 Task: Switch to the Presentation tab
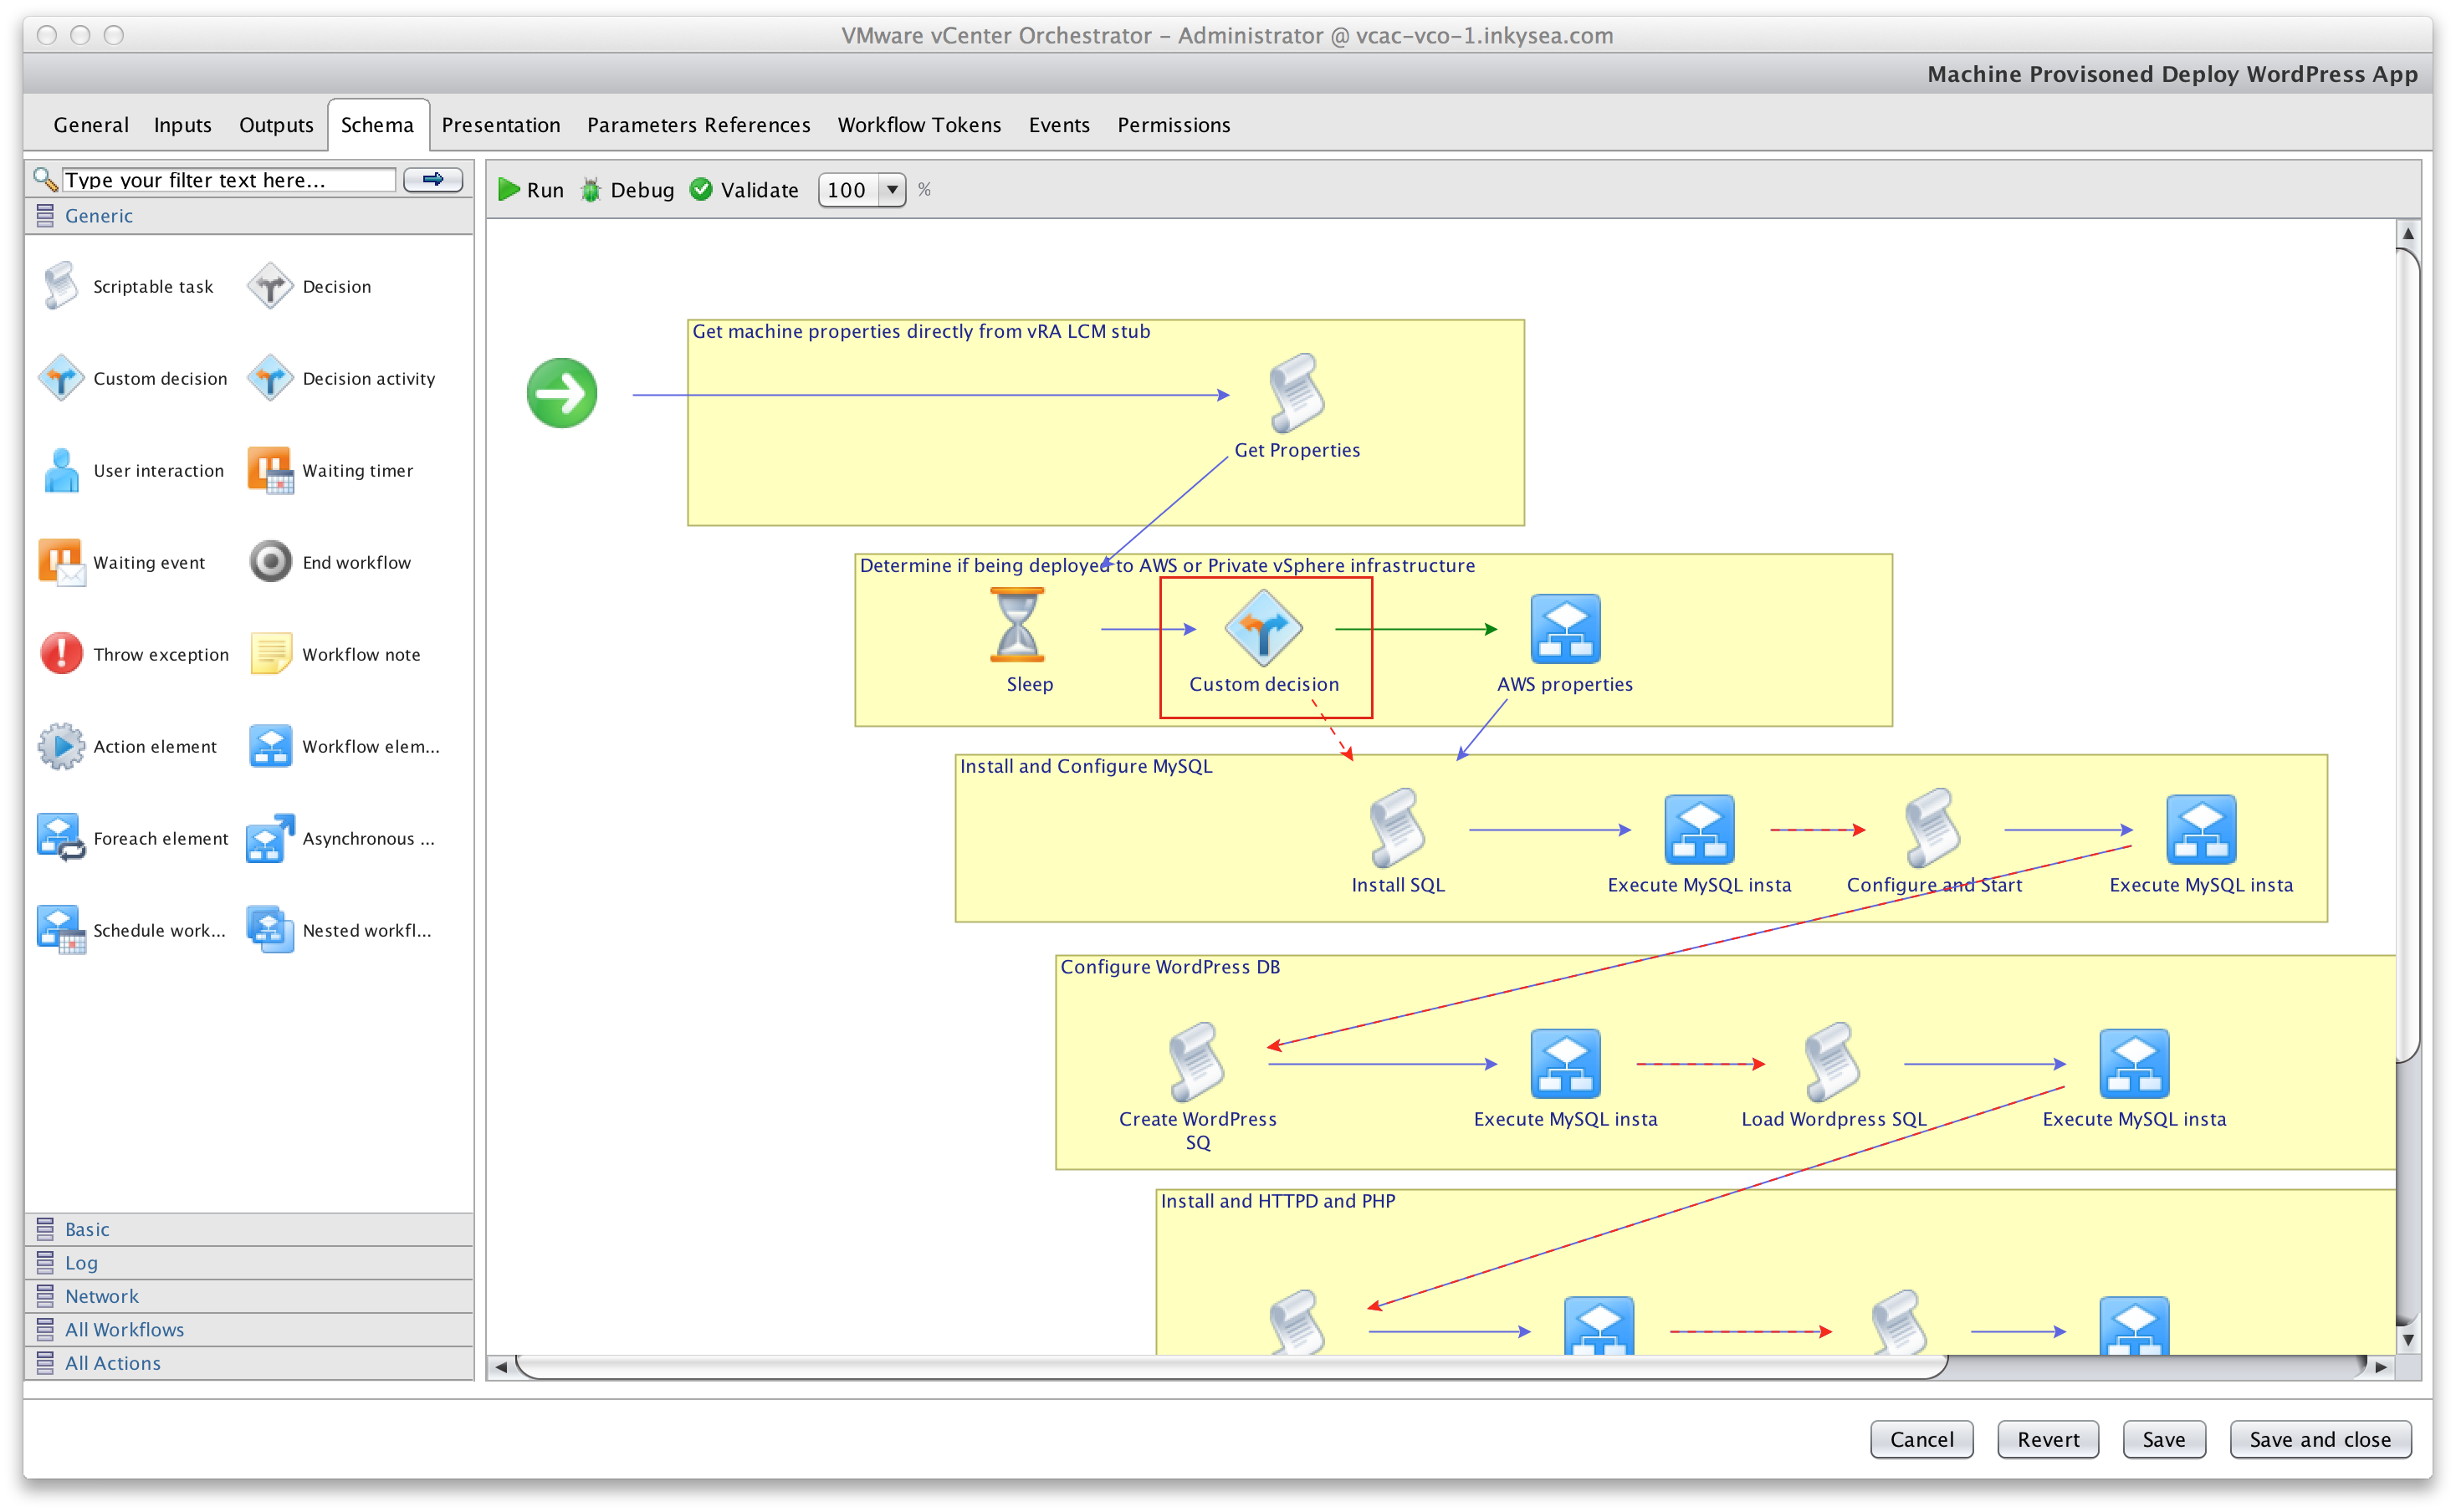coord(500,125)
